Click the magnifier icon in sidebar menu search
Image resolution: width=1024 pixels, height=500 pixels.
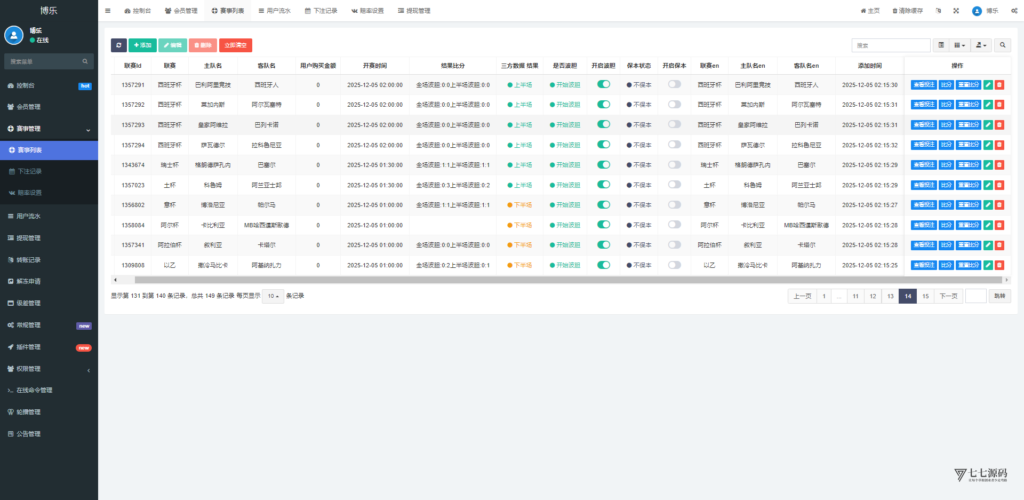pos(85,61)
